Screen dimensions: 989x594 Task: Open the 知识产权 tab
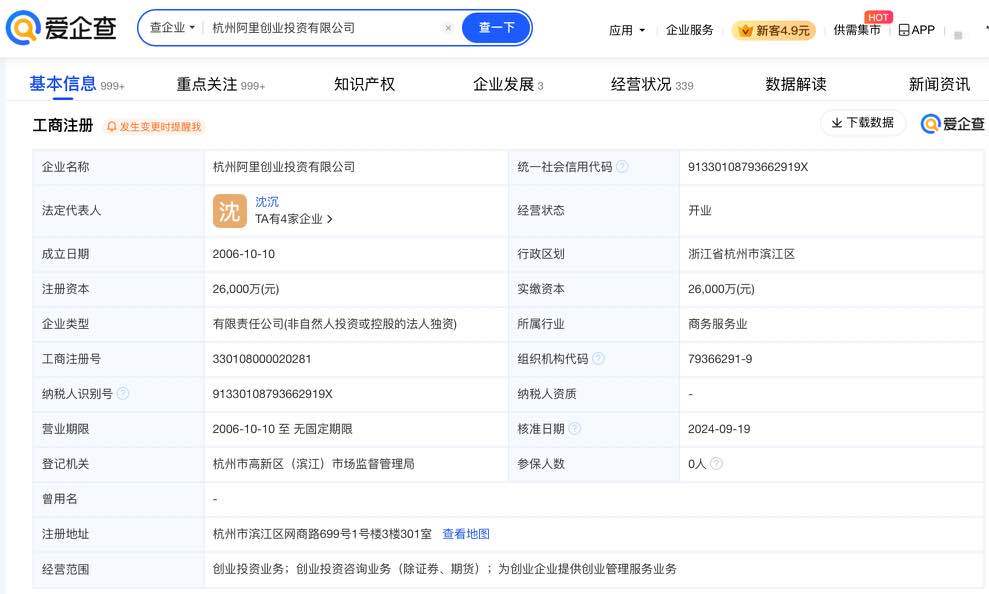[x=365, y=84]
